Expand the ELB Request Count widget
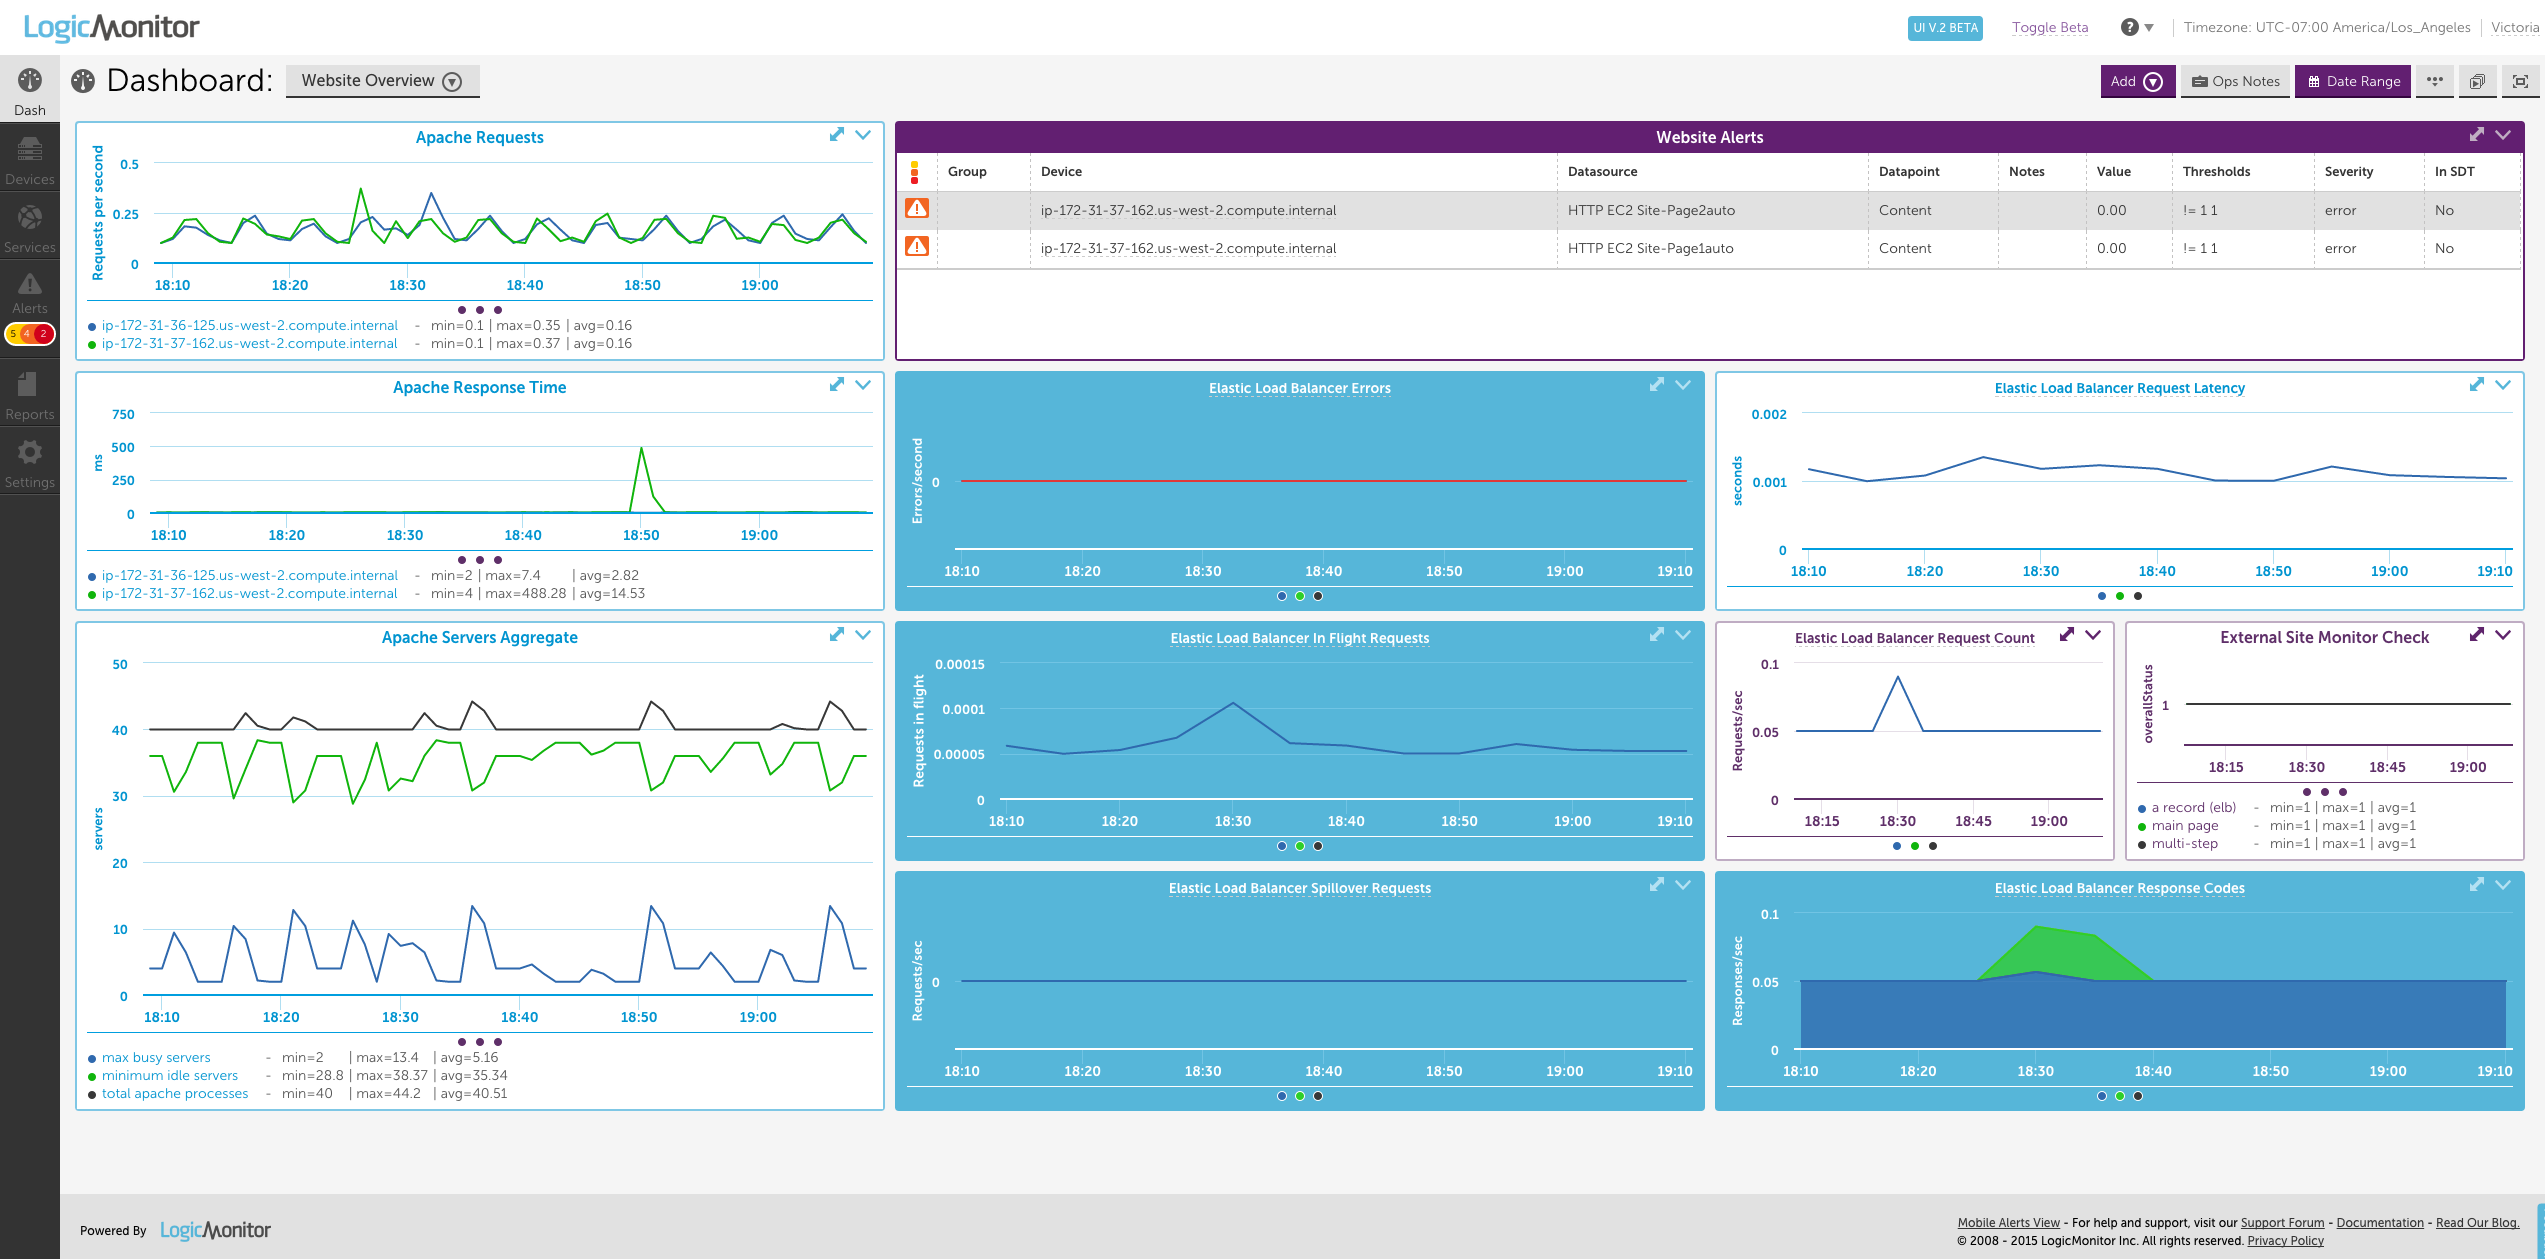The height and width of the screenshot is (1259, 2545). tap(2067, 635)
